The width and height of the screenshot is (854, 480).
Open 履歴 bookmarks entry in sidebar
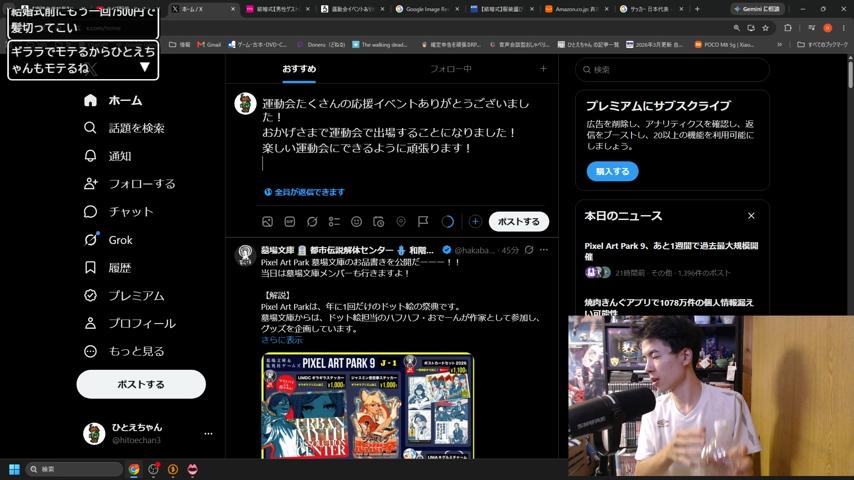(x=108, y=268)
